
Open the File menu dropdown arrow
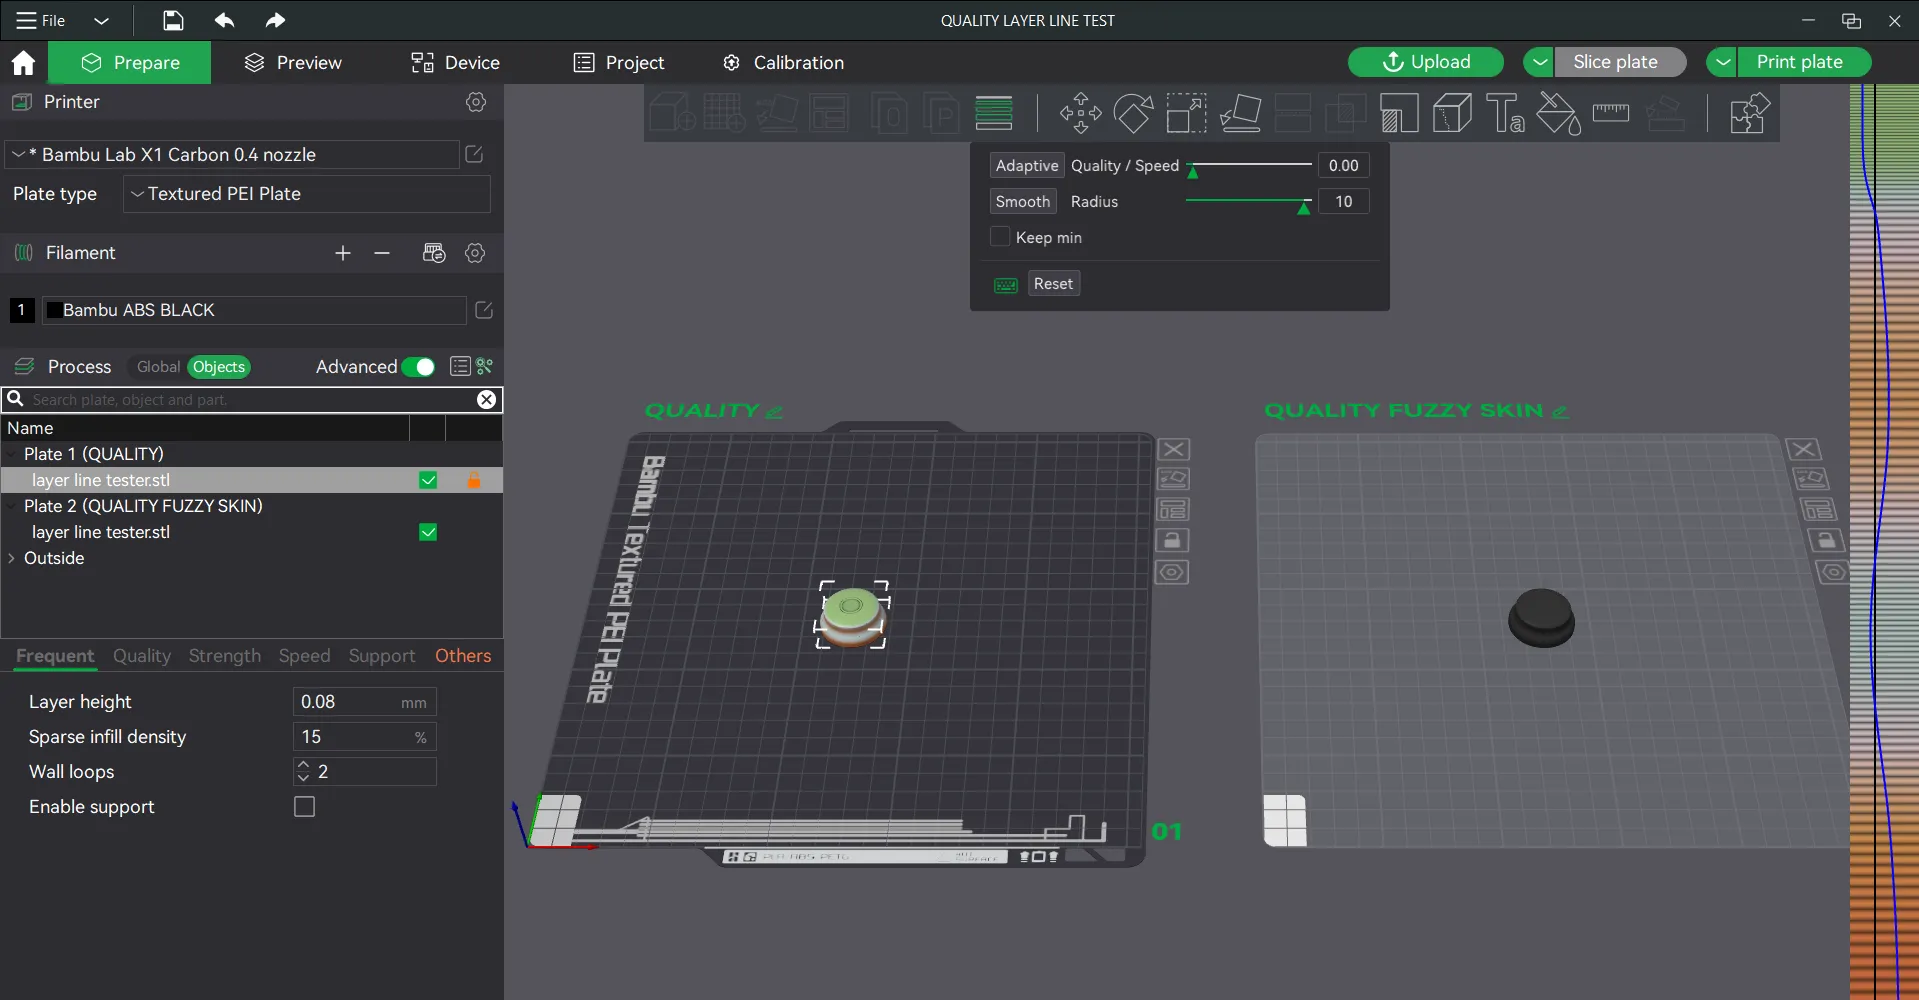pyautogui.click(x=101, y=20)
